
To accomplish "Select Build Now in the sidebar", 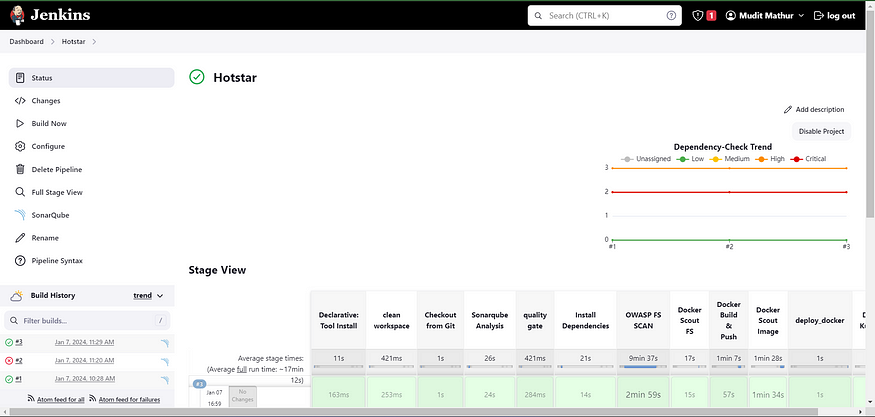I will coord(92,123).
